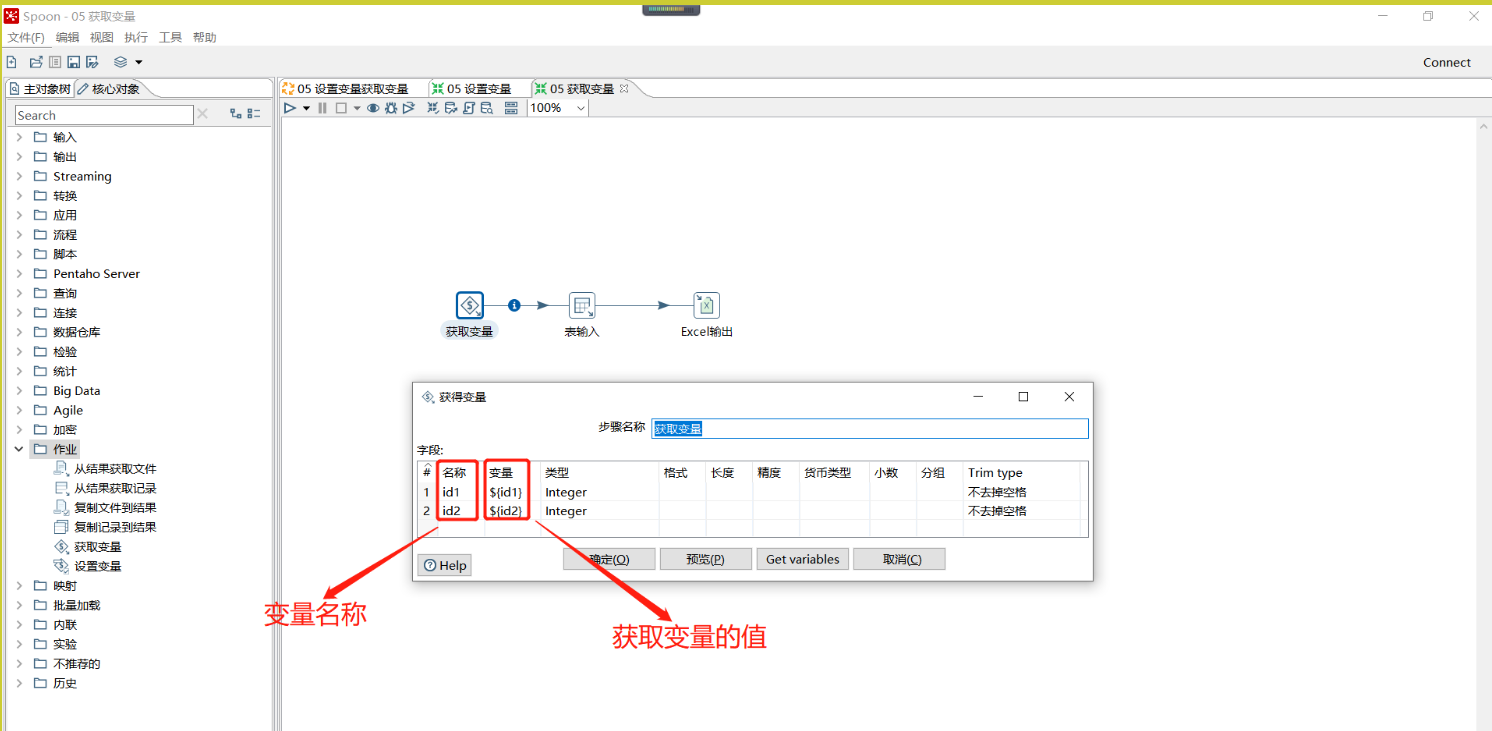The image size is (1492, 731).
Task: Click the 步骤名称 input field
Action: tap(869, 428)
